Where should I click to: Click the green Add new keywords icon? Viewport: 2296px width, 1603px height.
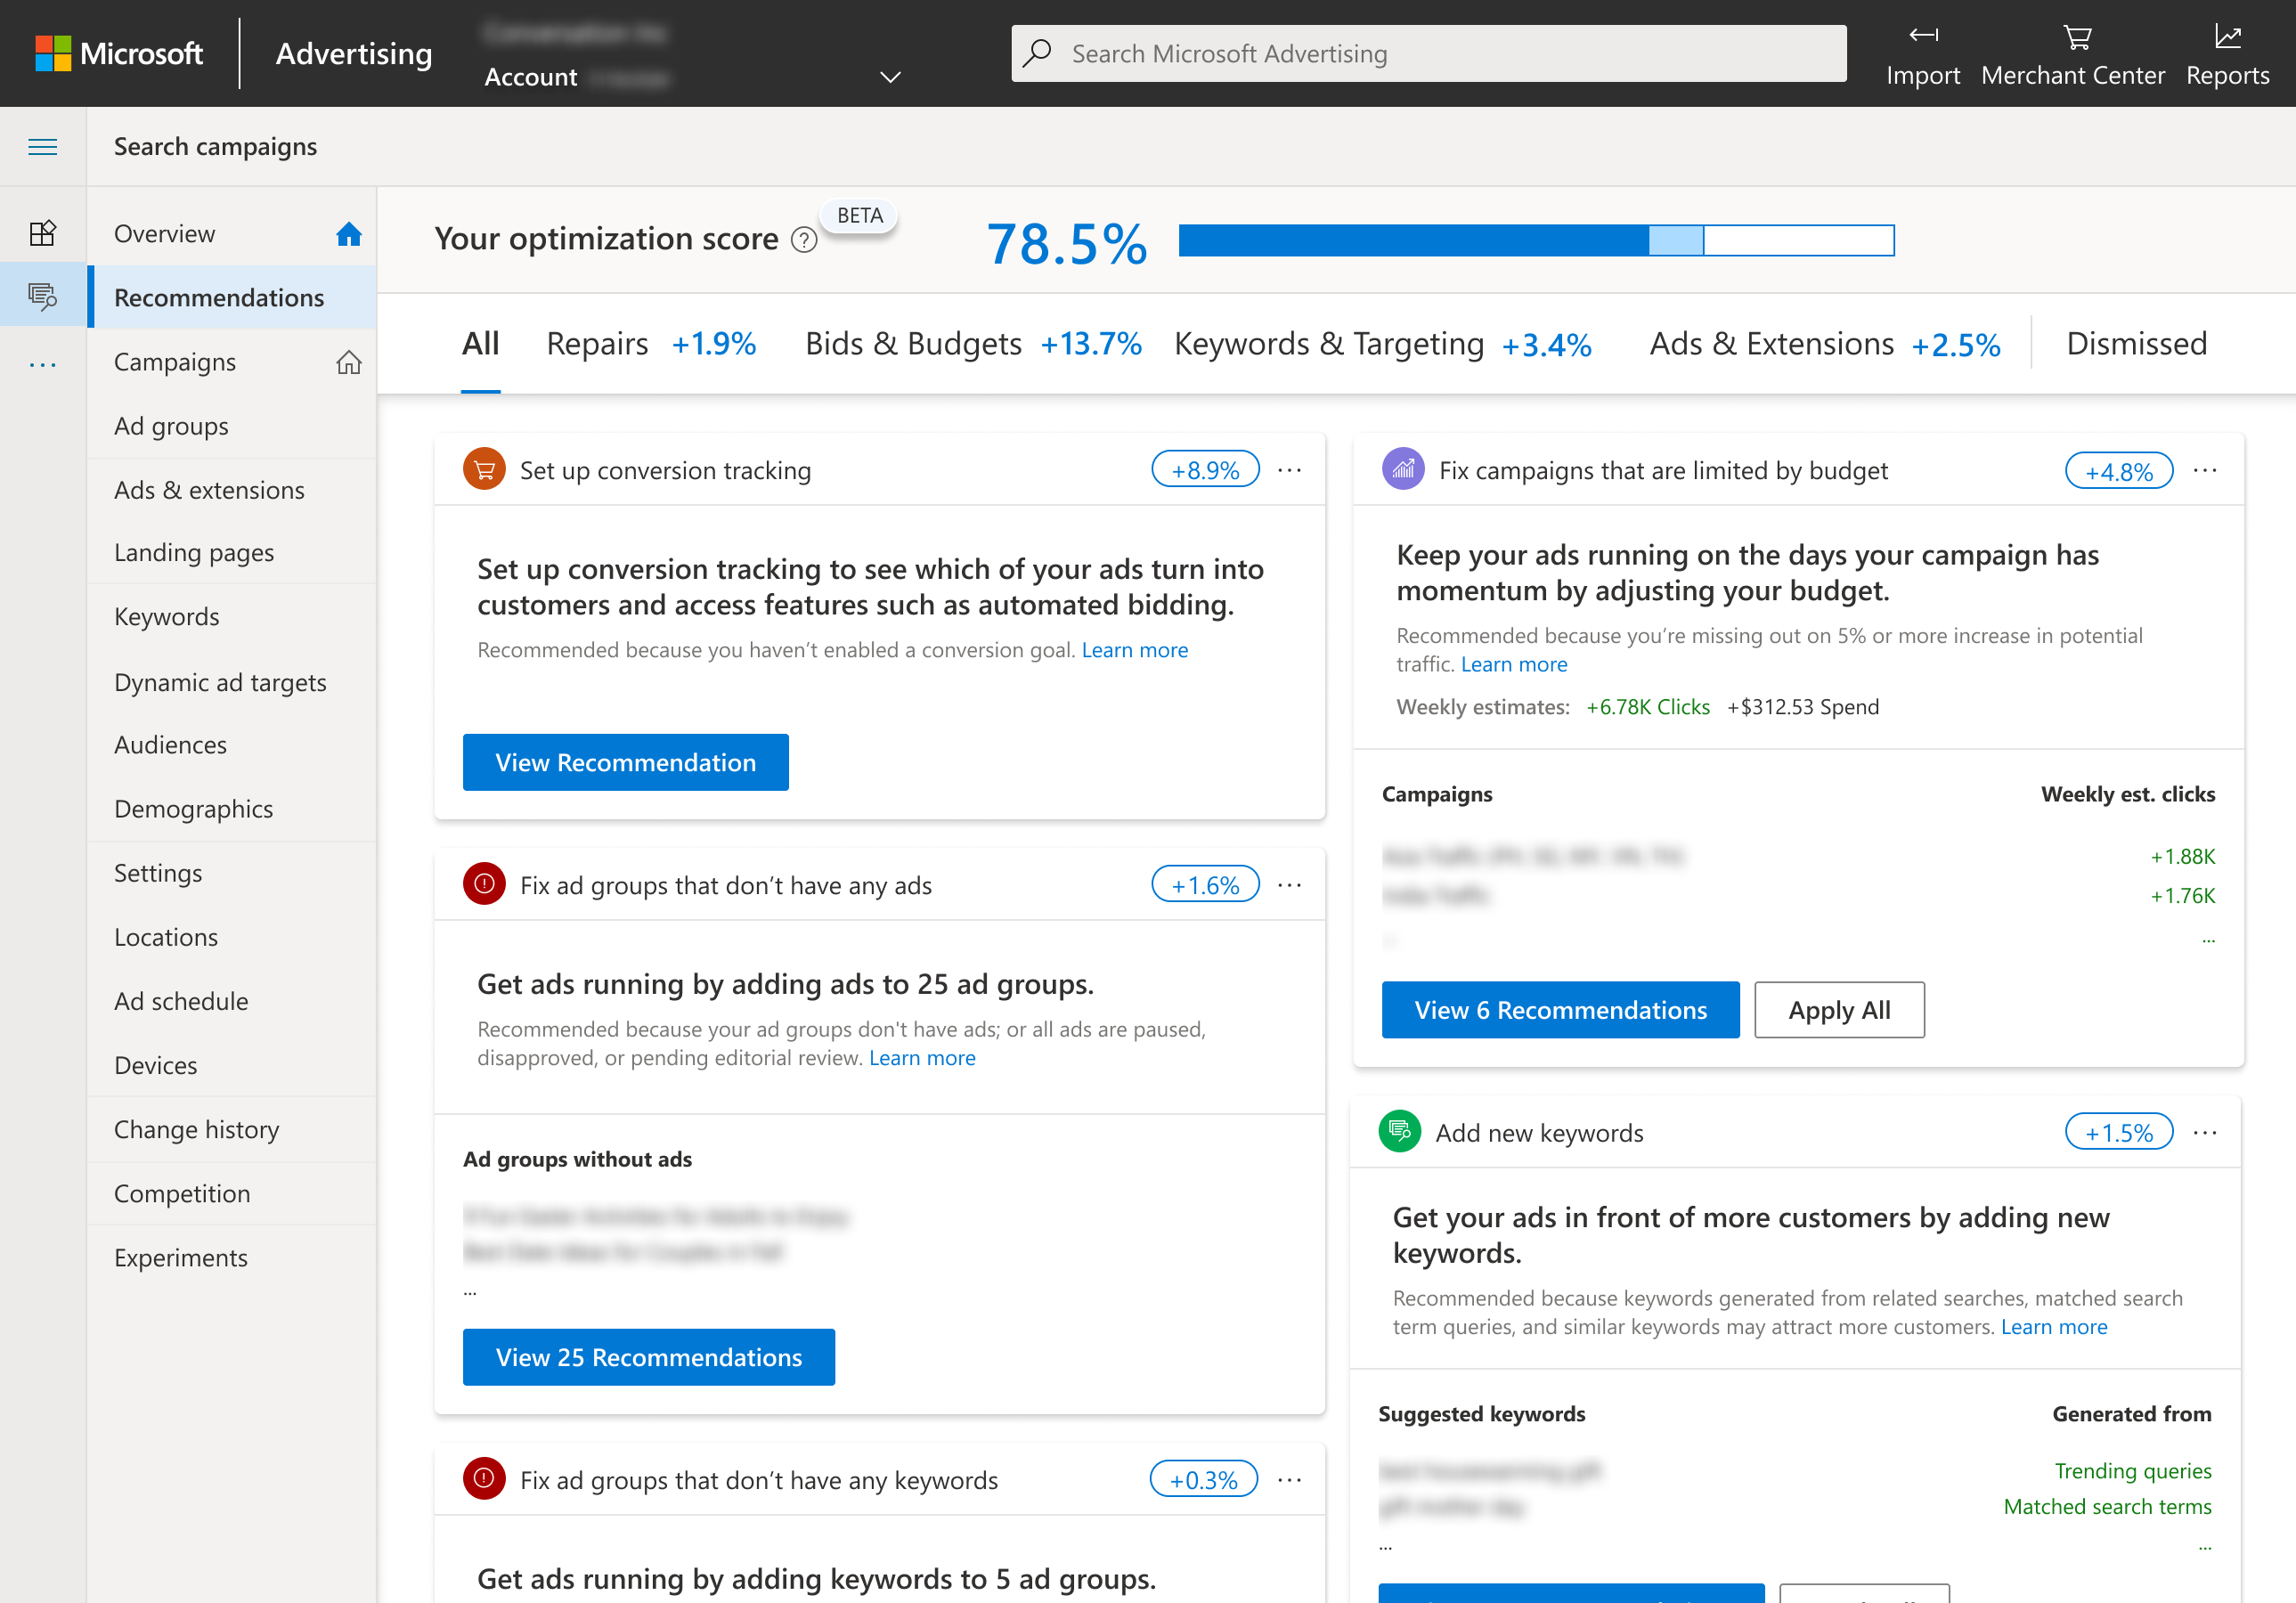(1400, 1131)
